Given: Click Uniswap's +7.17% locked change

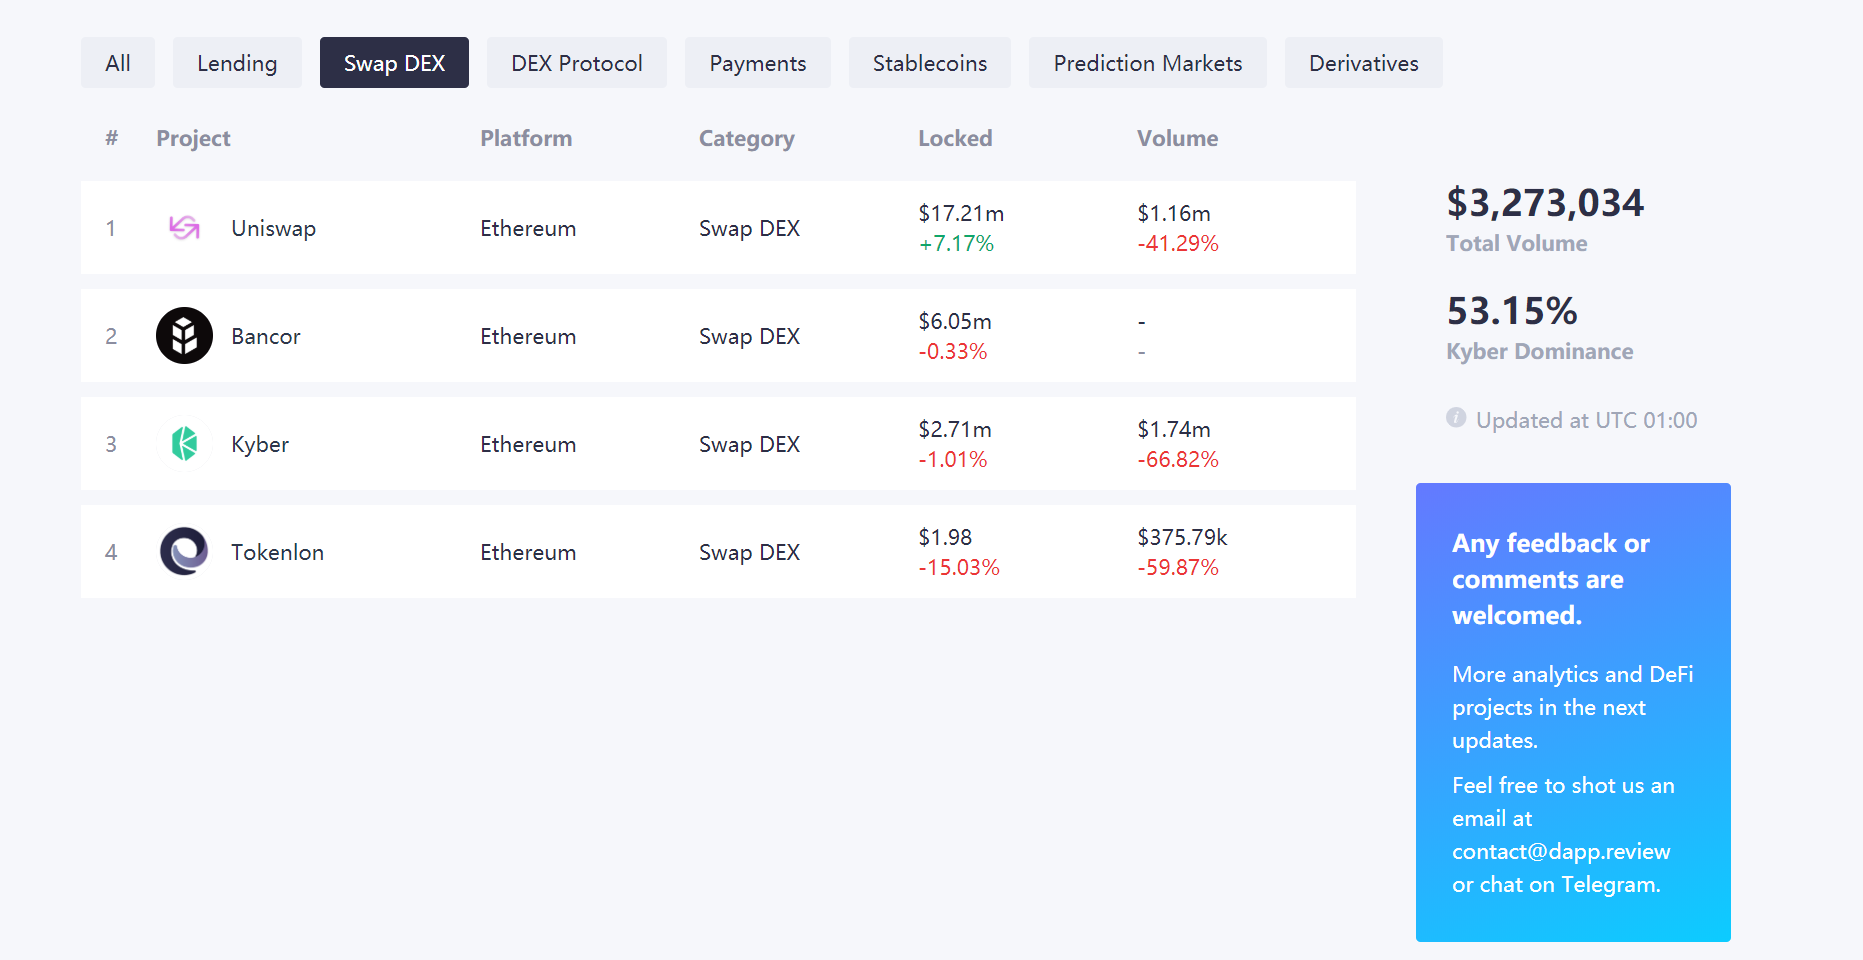Looking at the screenshot, I should [x=956, y=243].
